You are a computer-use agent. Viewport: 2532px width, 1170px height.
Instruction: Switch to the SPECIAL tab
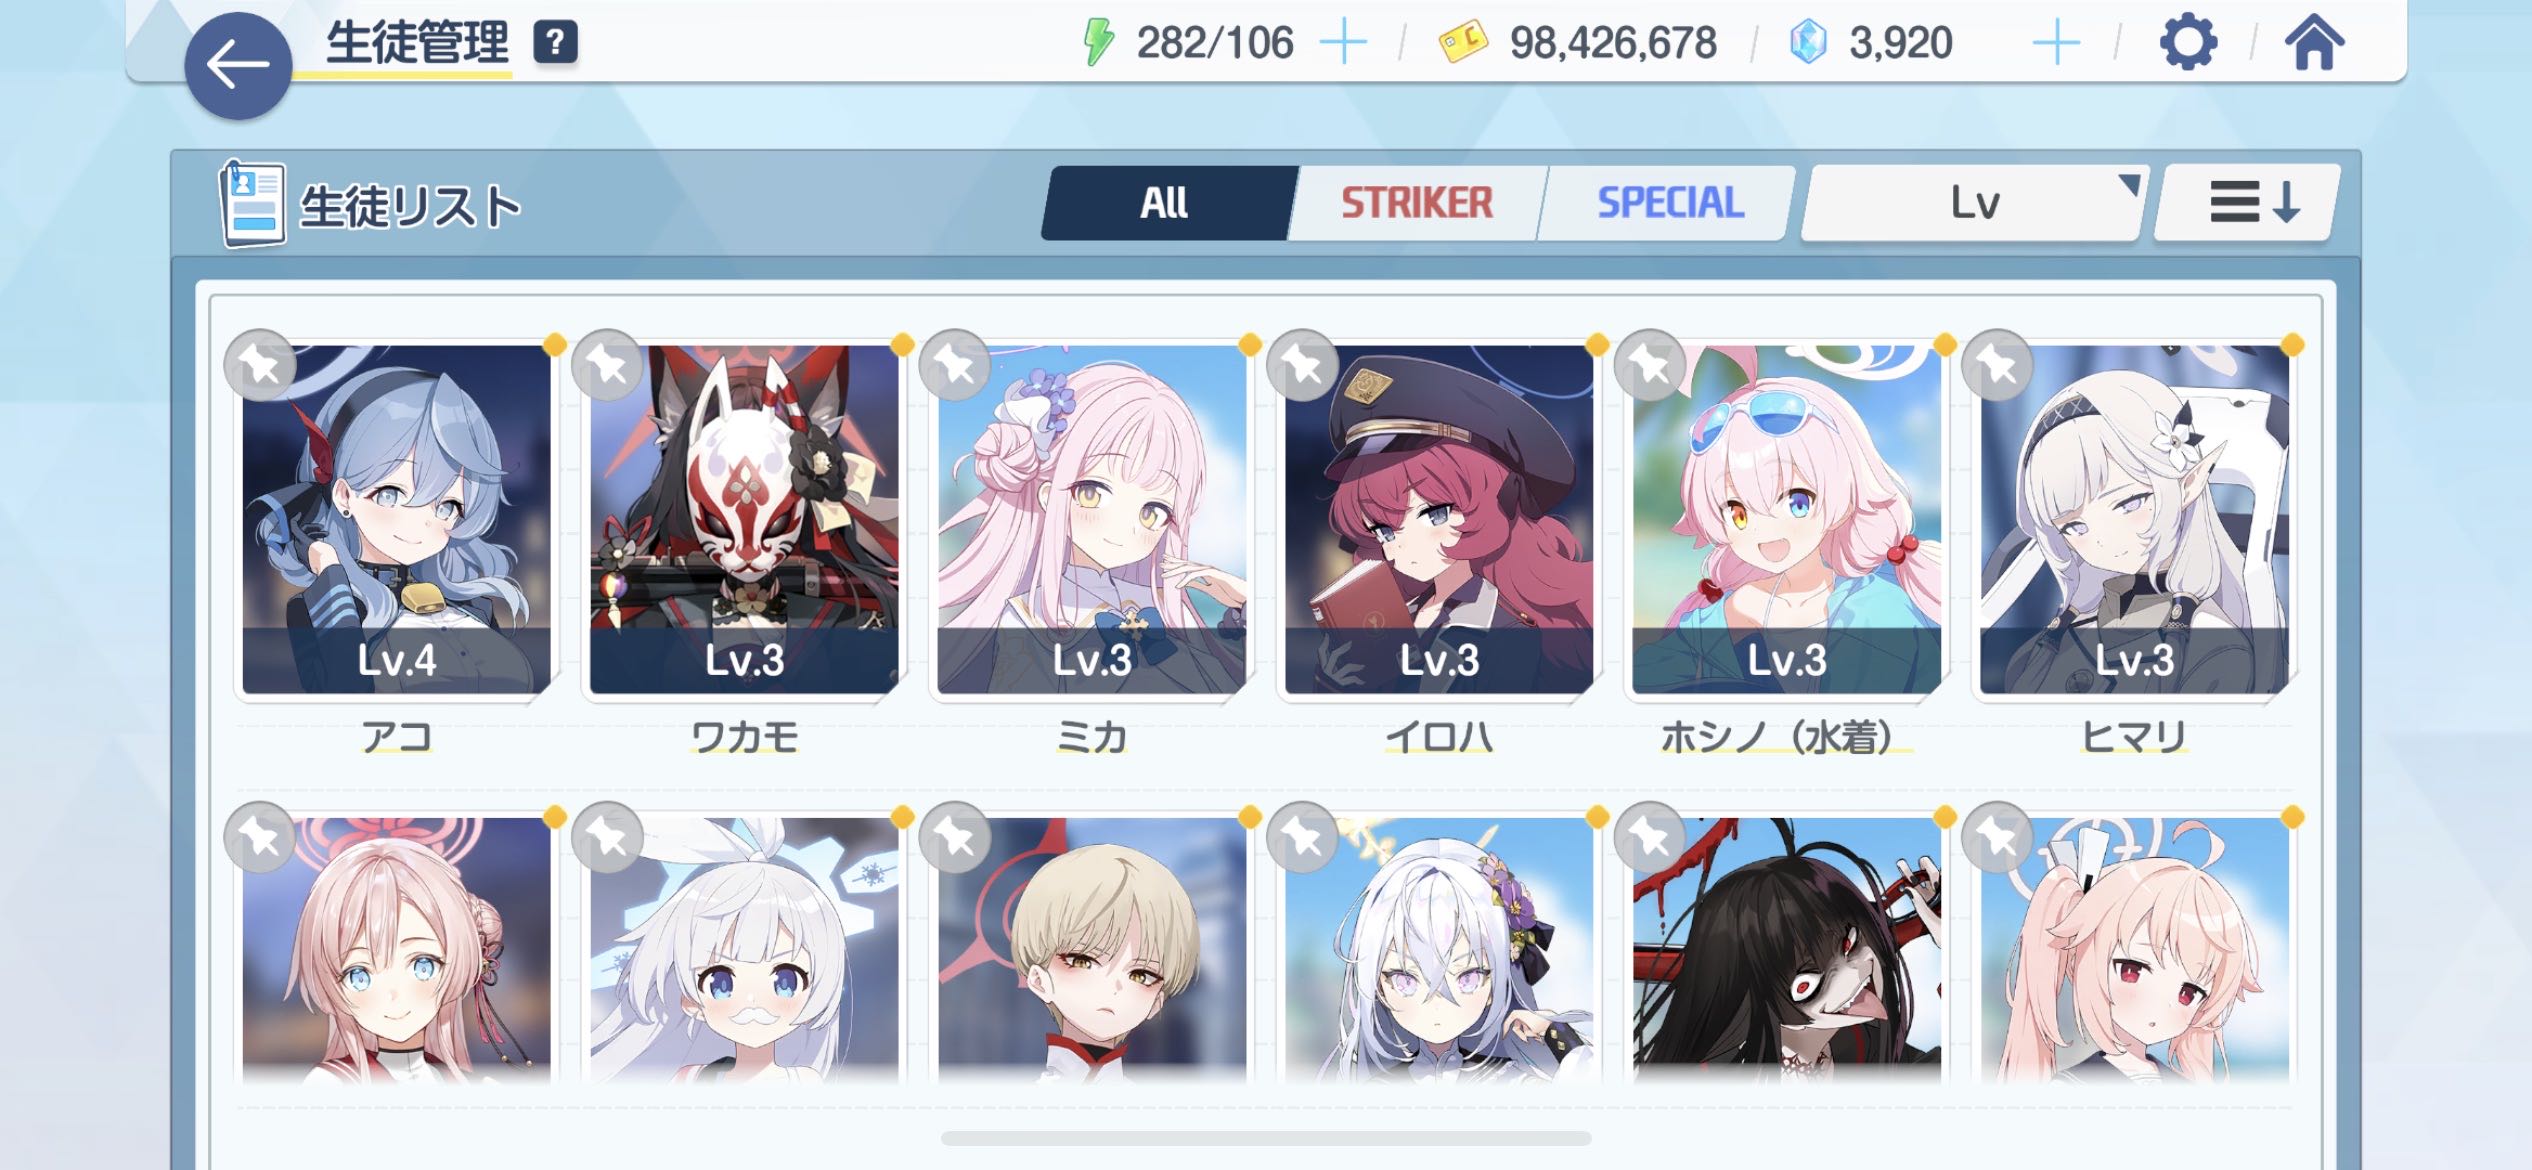(x=1669, y=203)
